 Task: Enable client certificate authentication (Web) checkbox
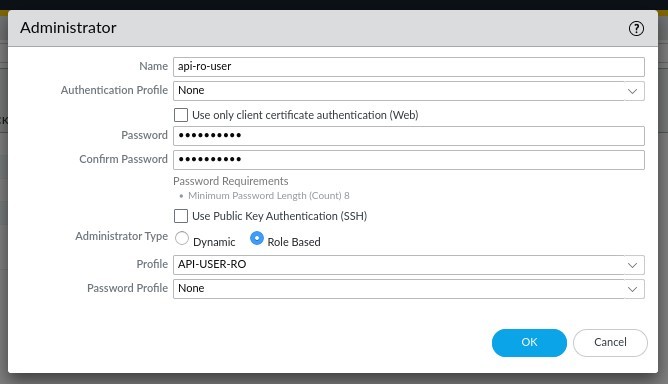pos(181,115)
